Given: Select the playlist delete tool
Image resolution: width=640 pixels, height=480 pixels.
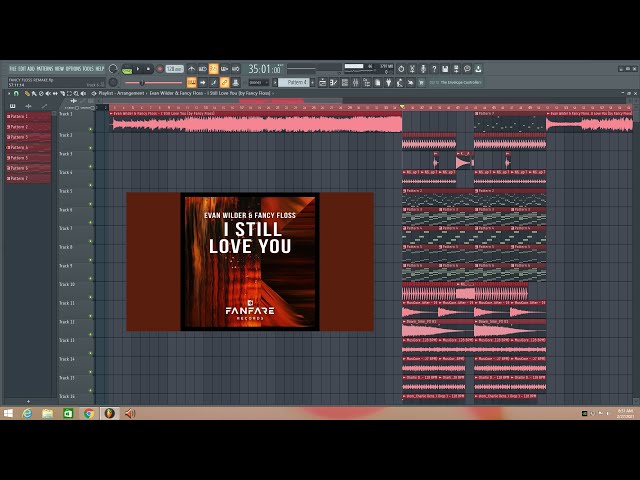Looking at the screenshot, I should [x=41, y=93].
